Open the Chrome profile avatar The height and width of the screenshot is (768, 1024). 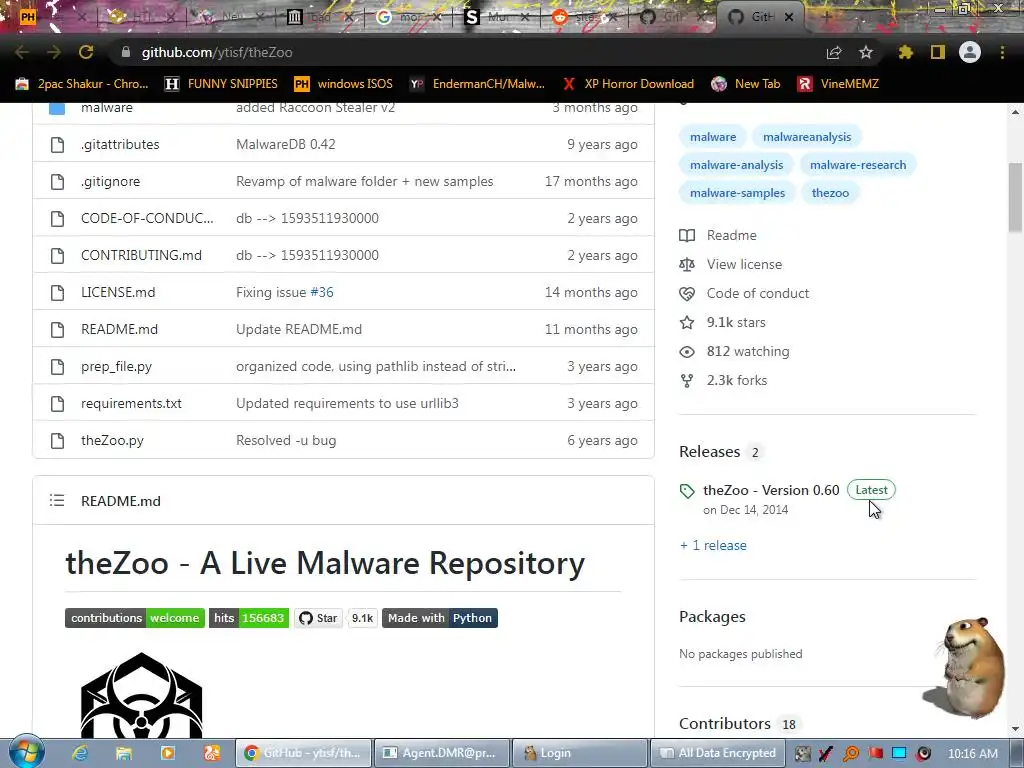coord(970,52)
